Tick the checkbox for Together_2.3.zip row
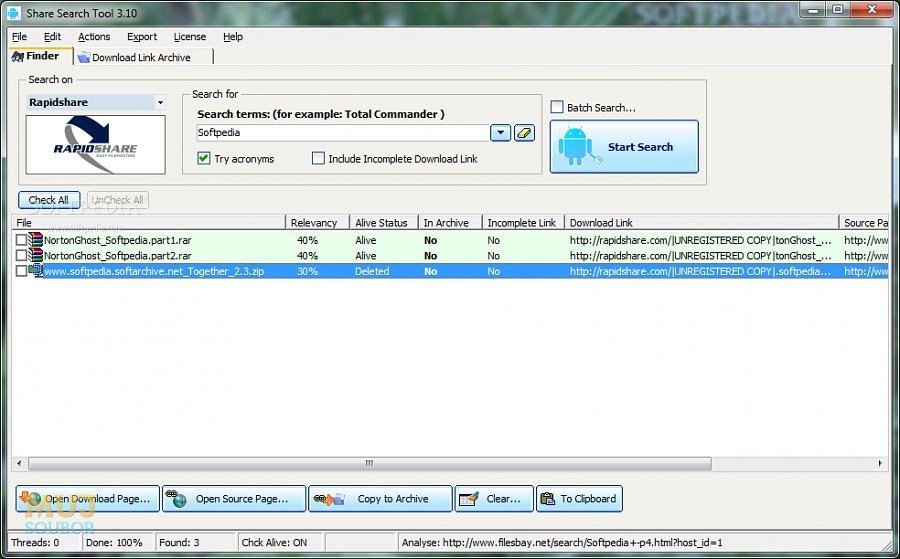Image resolution: width=900 pixels, height=559 pixels. tap(21, 271)
